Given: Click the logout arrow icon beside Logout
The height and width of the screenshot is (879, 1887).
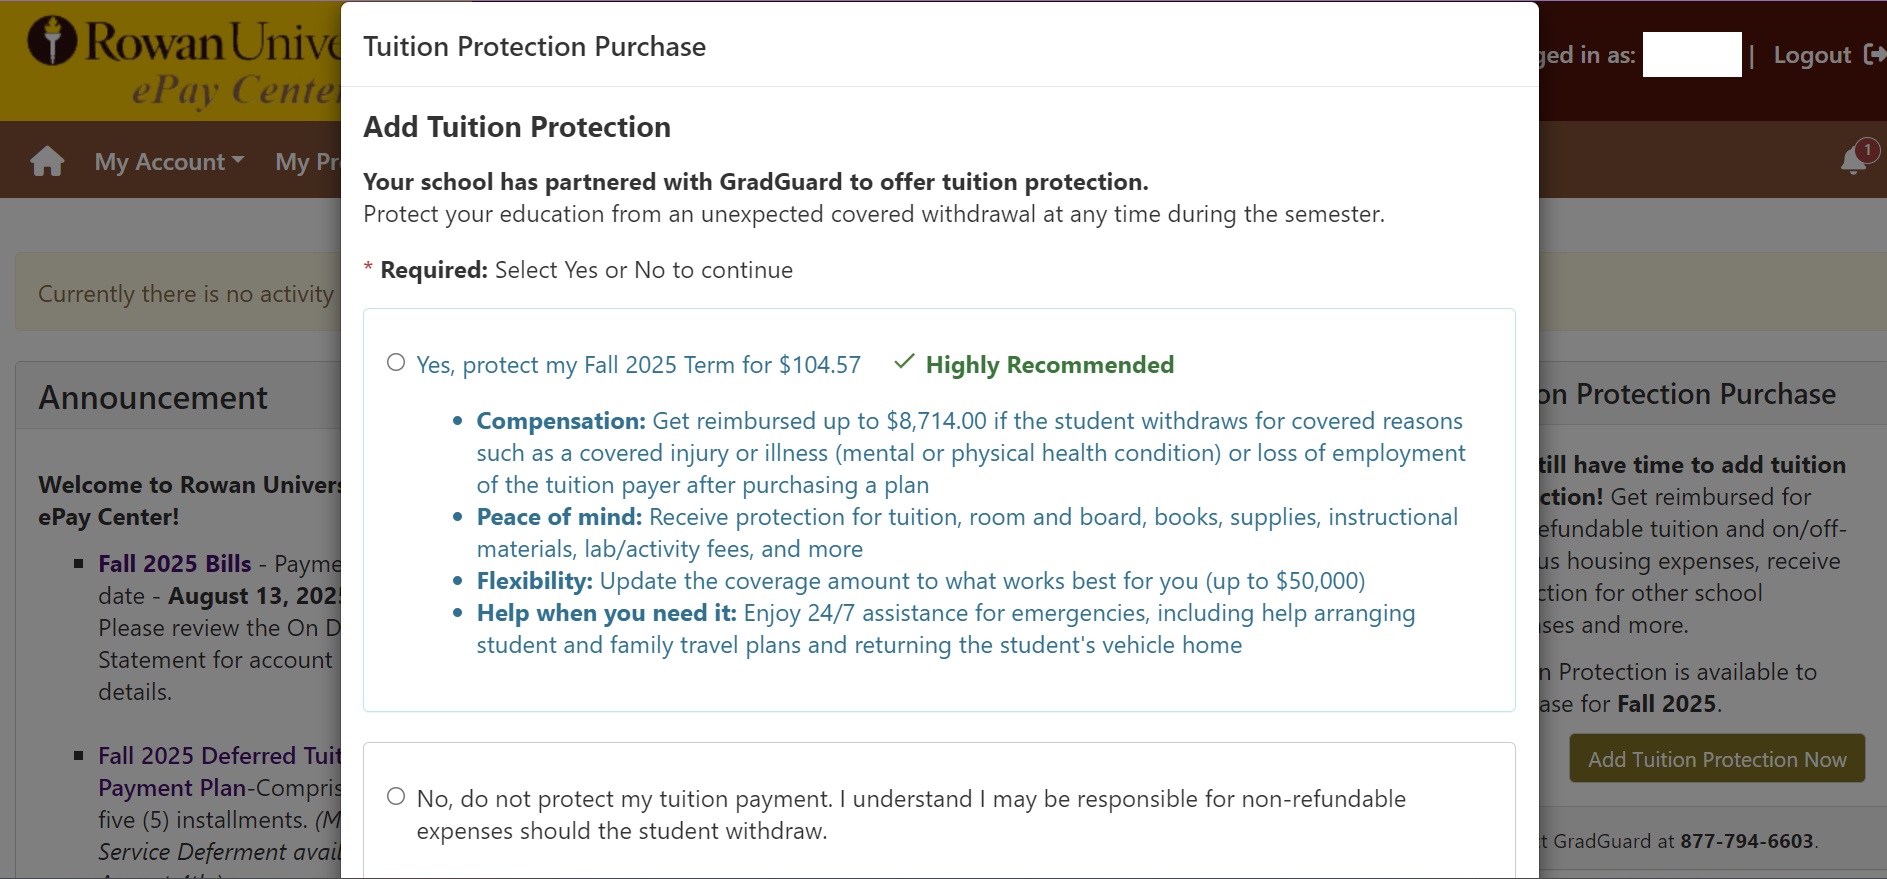Looking at the screenshot, I should pyautogui.click(x=1875, y=55).
